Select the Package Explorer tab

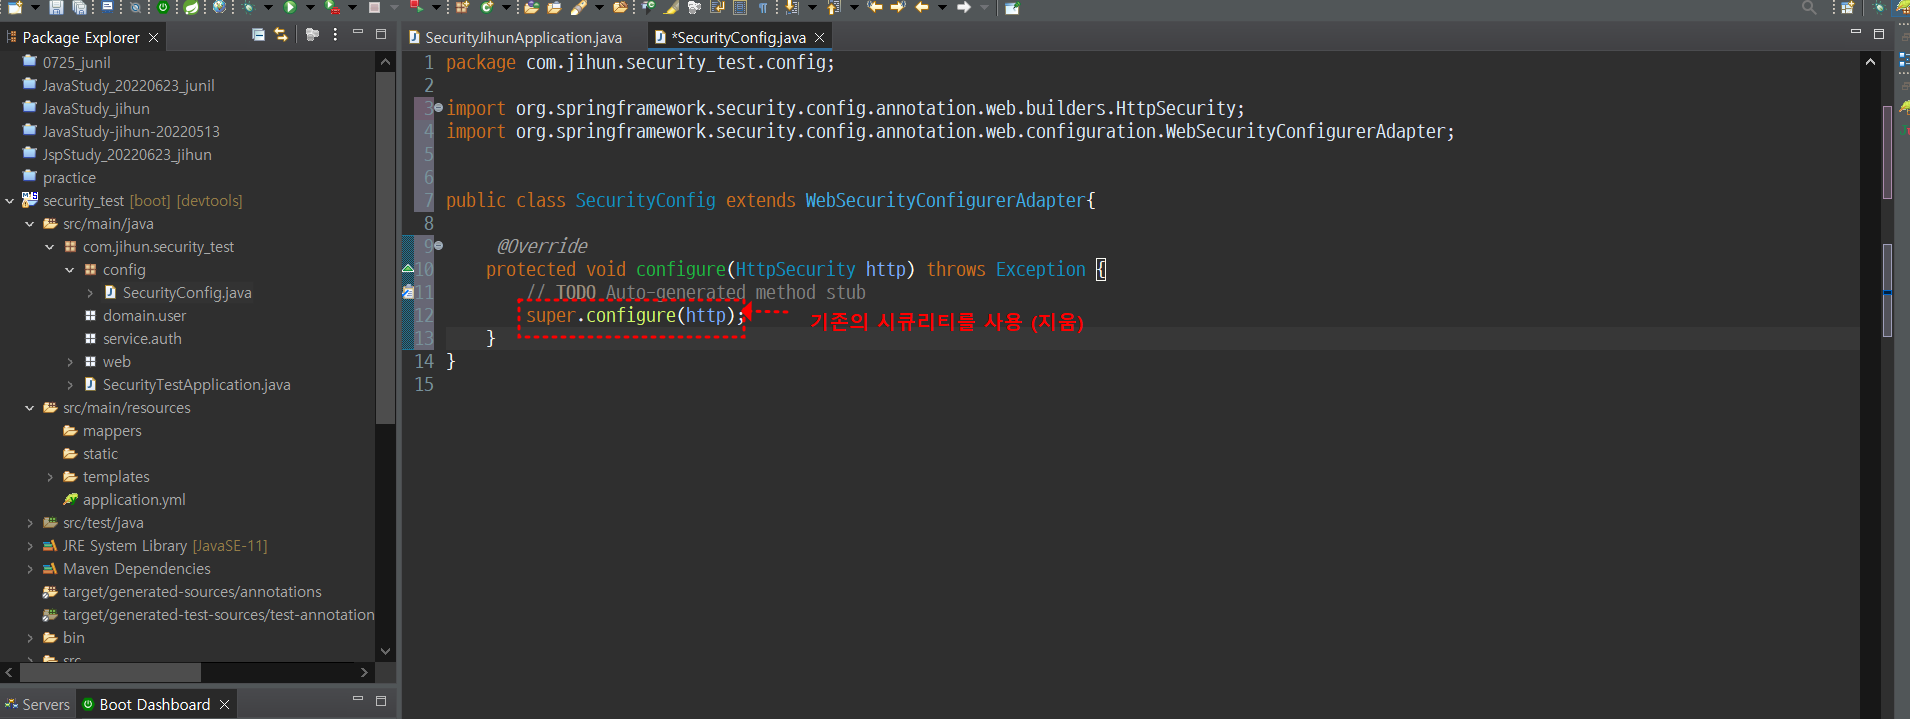[80, 37]
